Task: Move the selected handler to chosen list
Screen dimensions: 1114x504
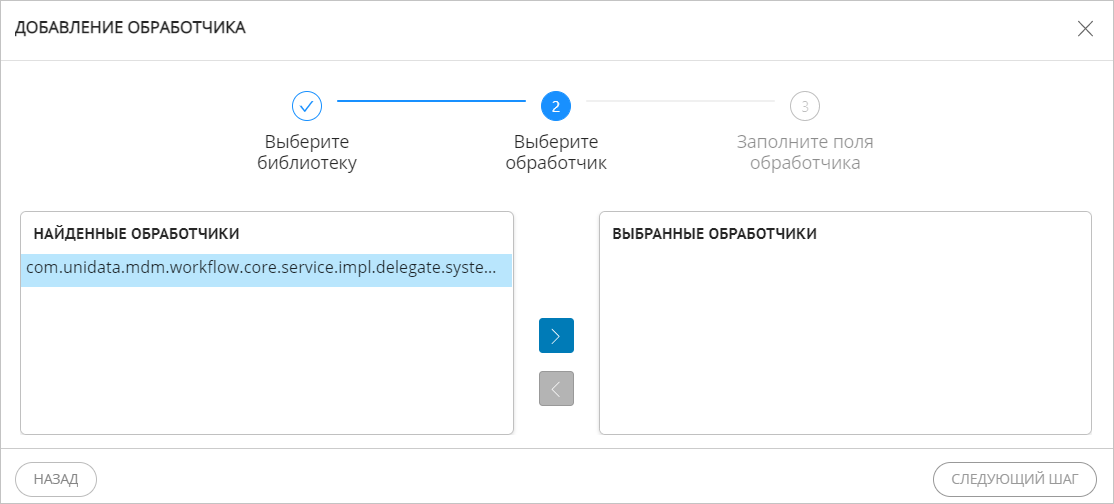Action: tap(556, 336)
